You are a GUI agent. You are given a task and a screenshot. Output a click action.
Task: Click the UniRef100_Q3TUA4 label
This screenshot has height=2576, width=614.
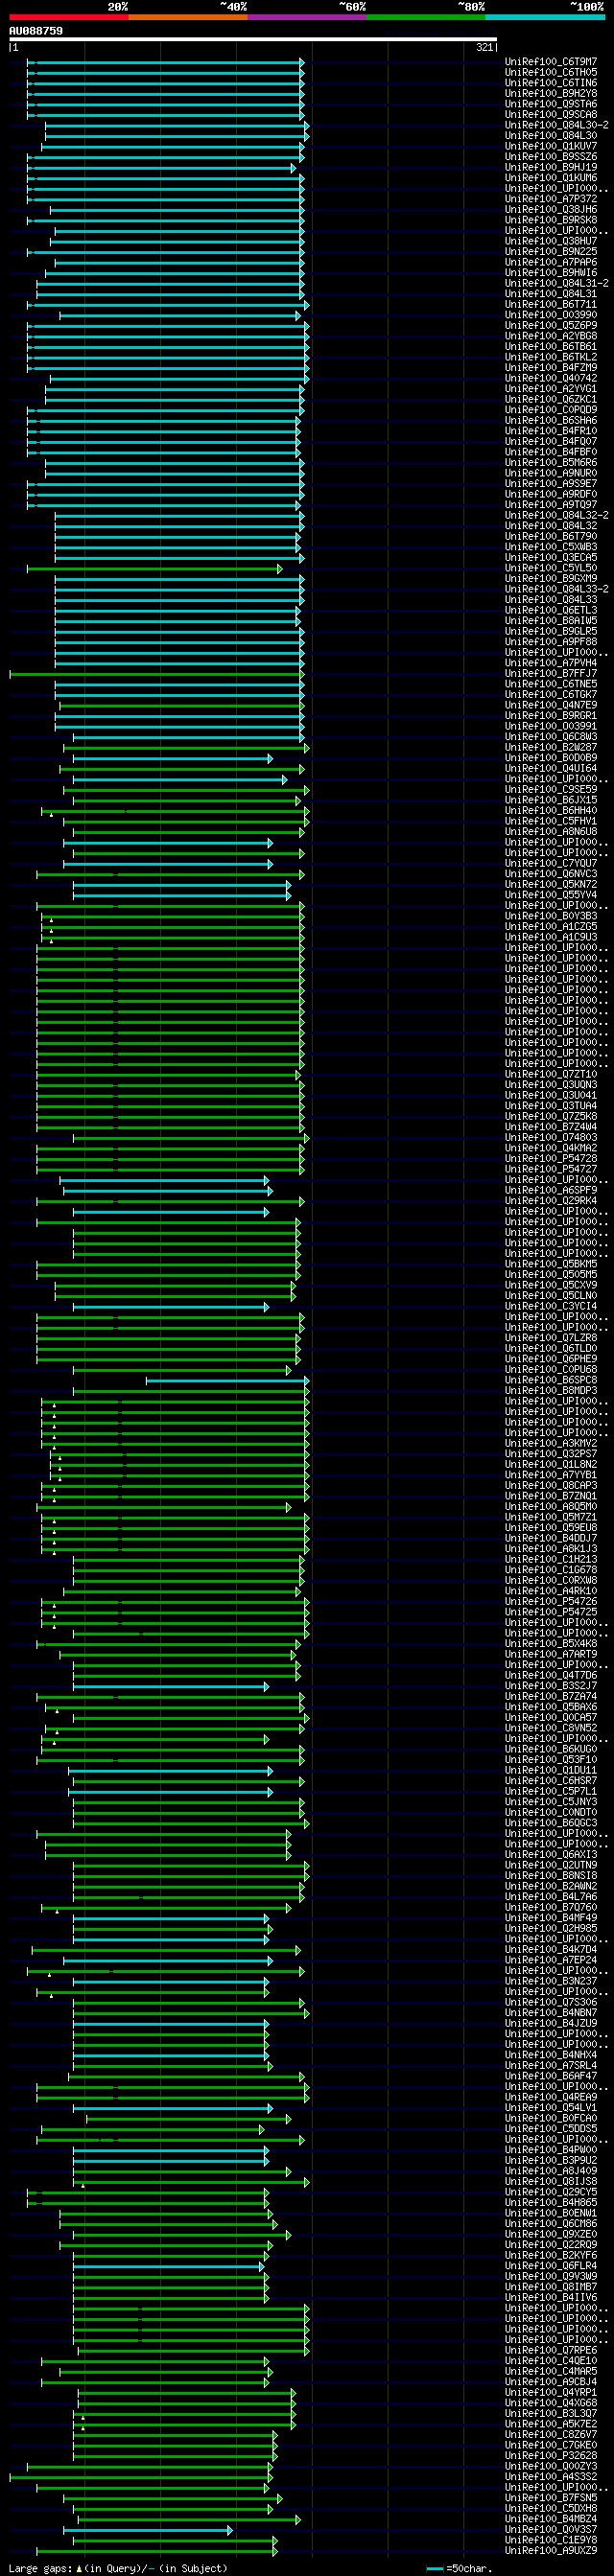[x=551, y=1106]
